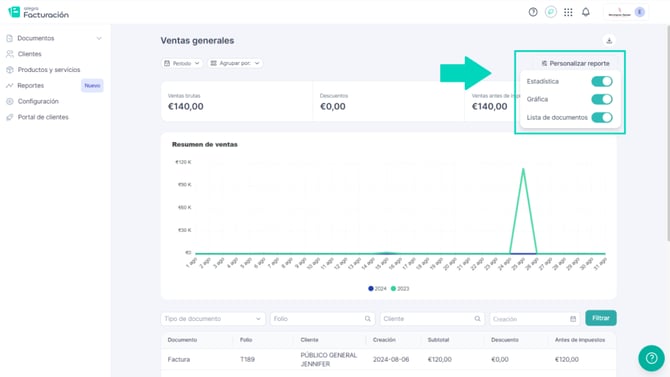Viewport: 670px width, 377px height.
Task: Expand the Agrupar por dropdown
Action: [235, 63]
